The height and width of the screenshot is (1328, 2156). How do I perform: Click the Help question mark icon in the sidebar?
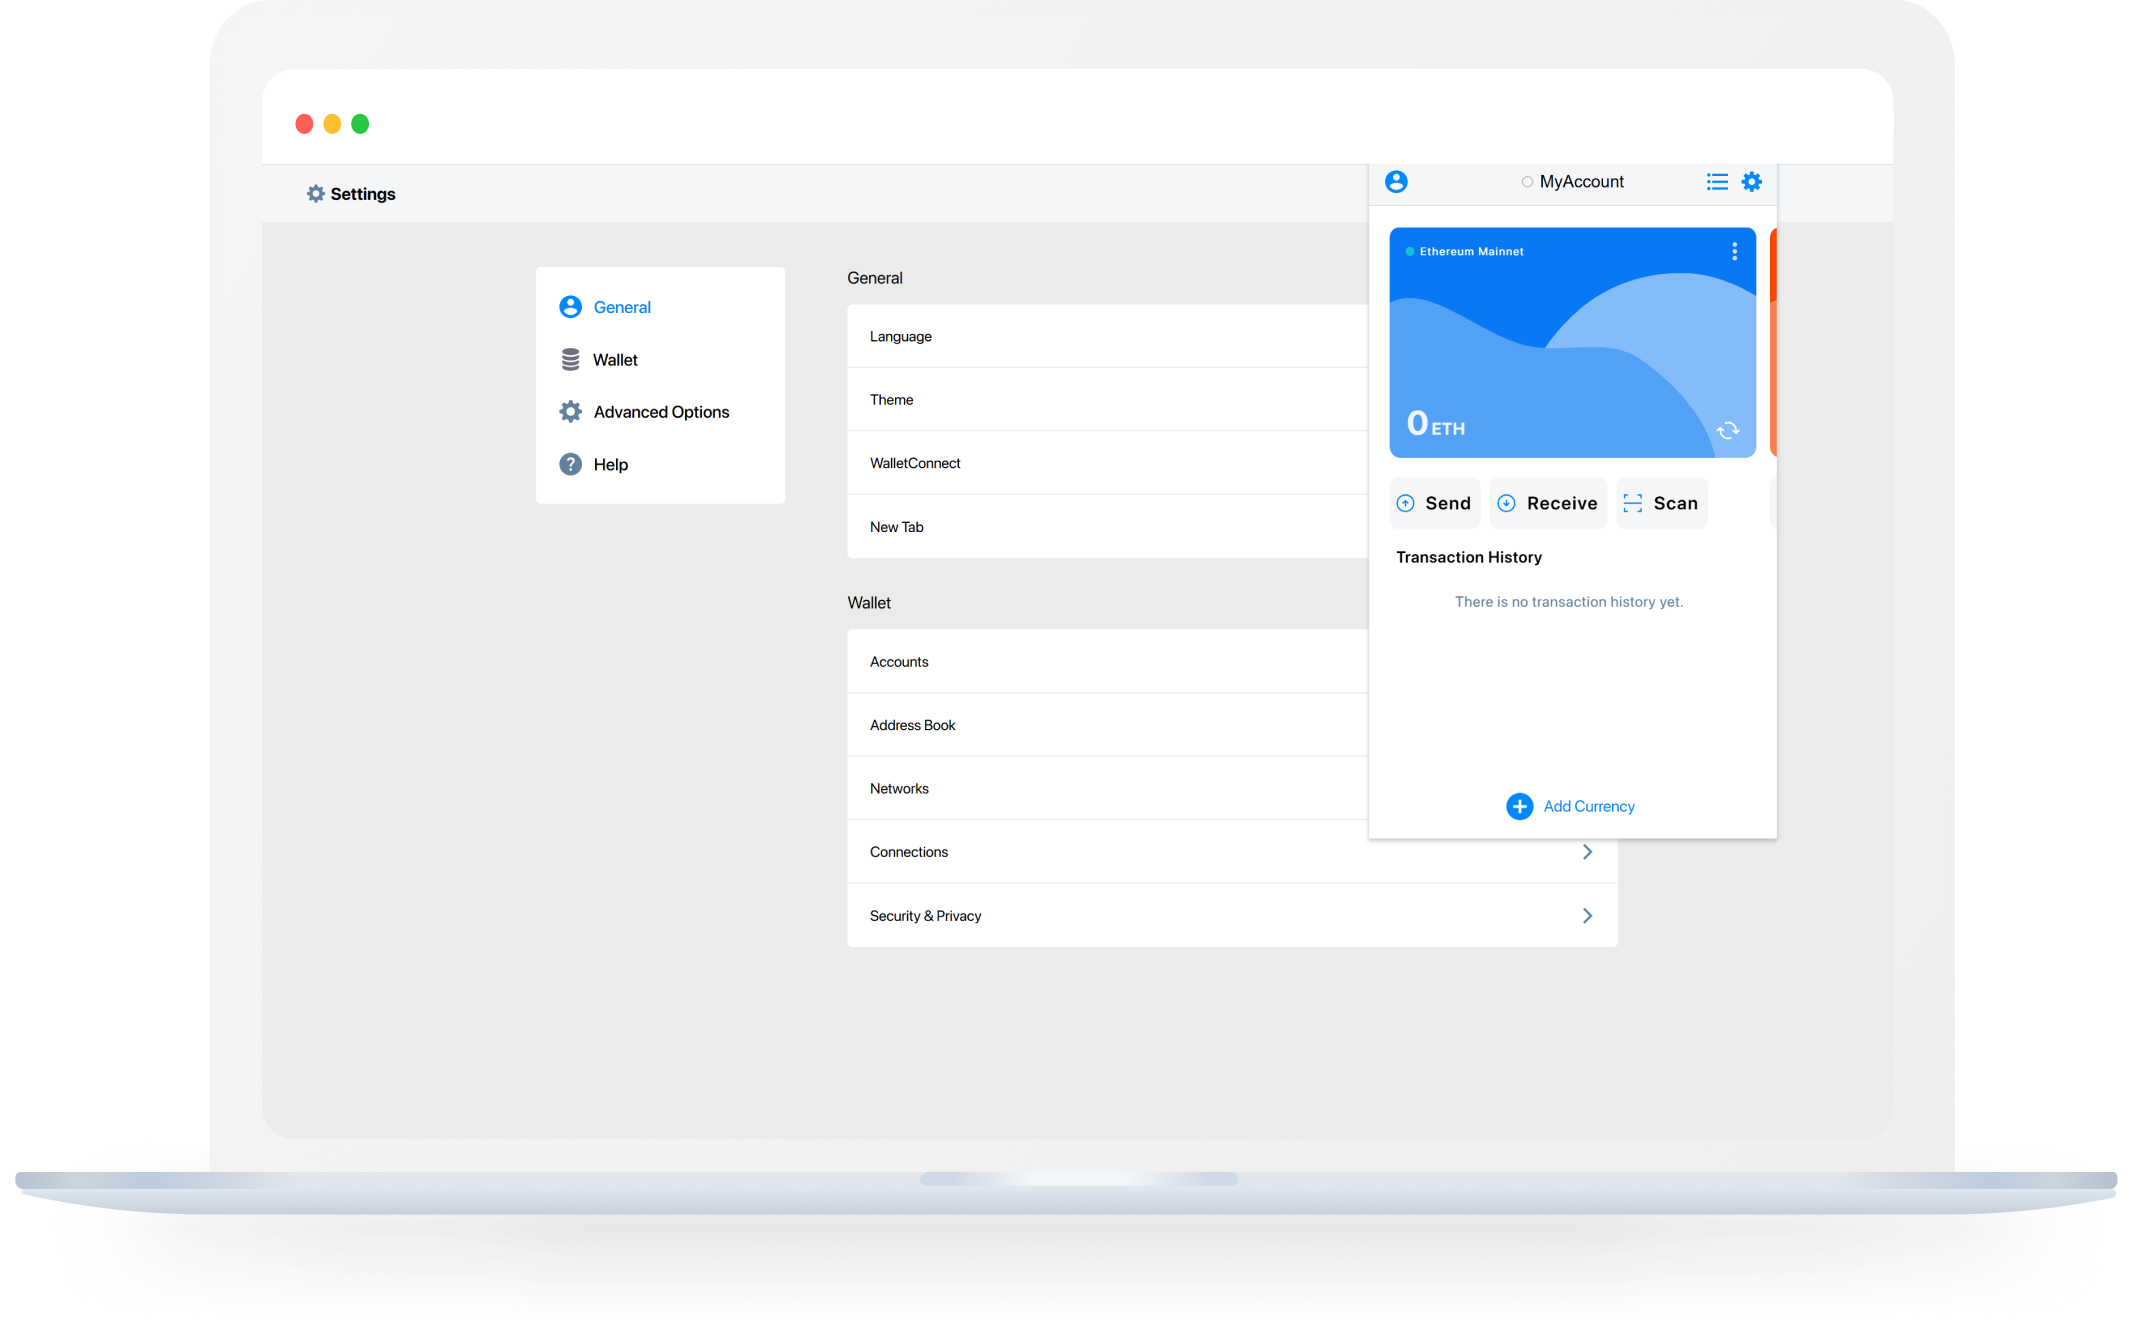[x=570, y=464]
